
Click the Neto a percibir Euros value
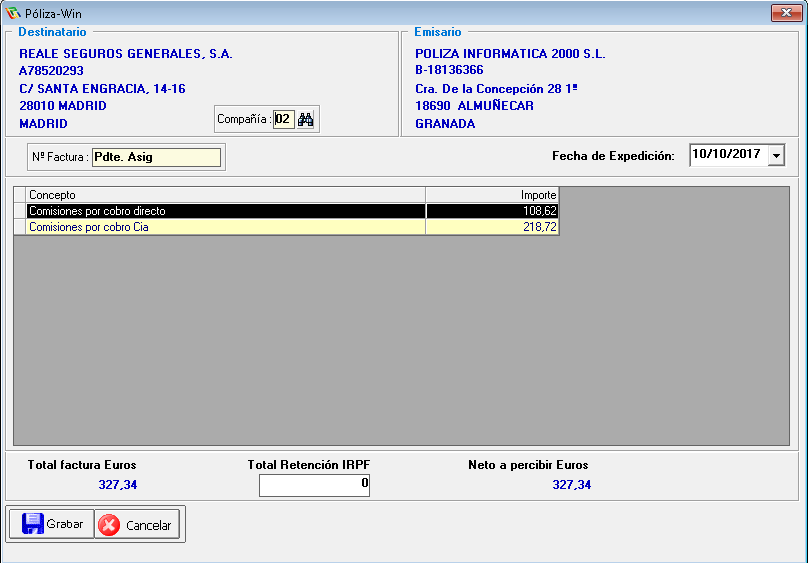click(571, 485)
